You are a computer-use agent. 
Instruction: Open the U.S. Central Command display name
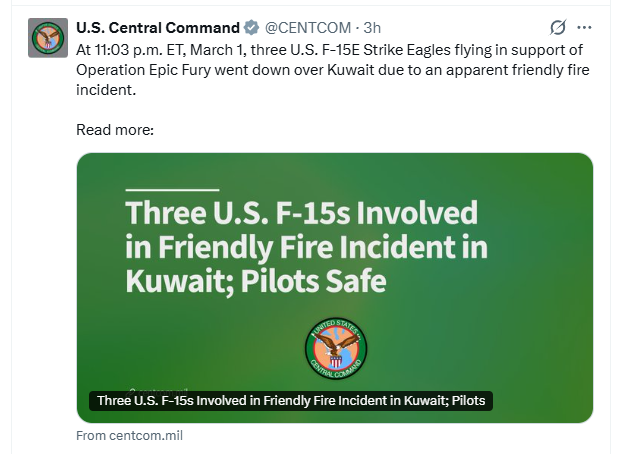158,27
